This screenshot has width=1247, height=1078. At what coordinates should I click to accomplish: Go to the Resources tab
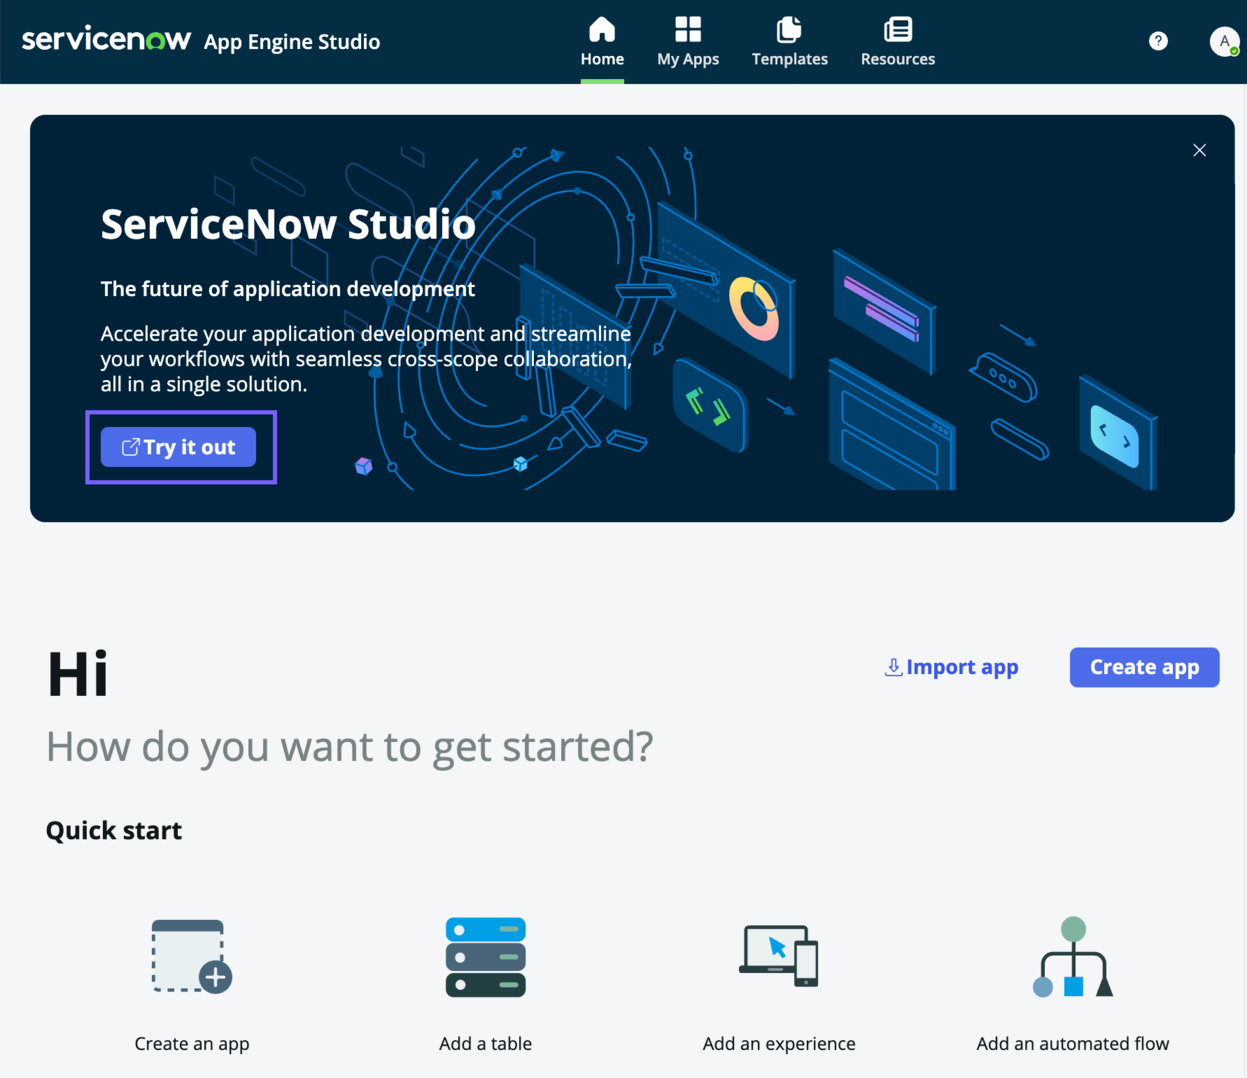click(898, 42)
